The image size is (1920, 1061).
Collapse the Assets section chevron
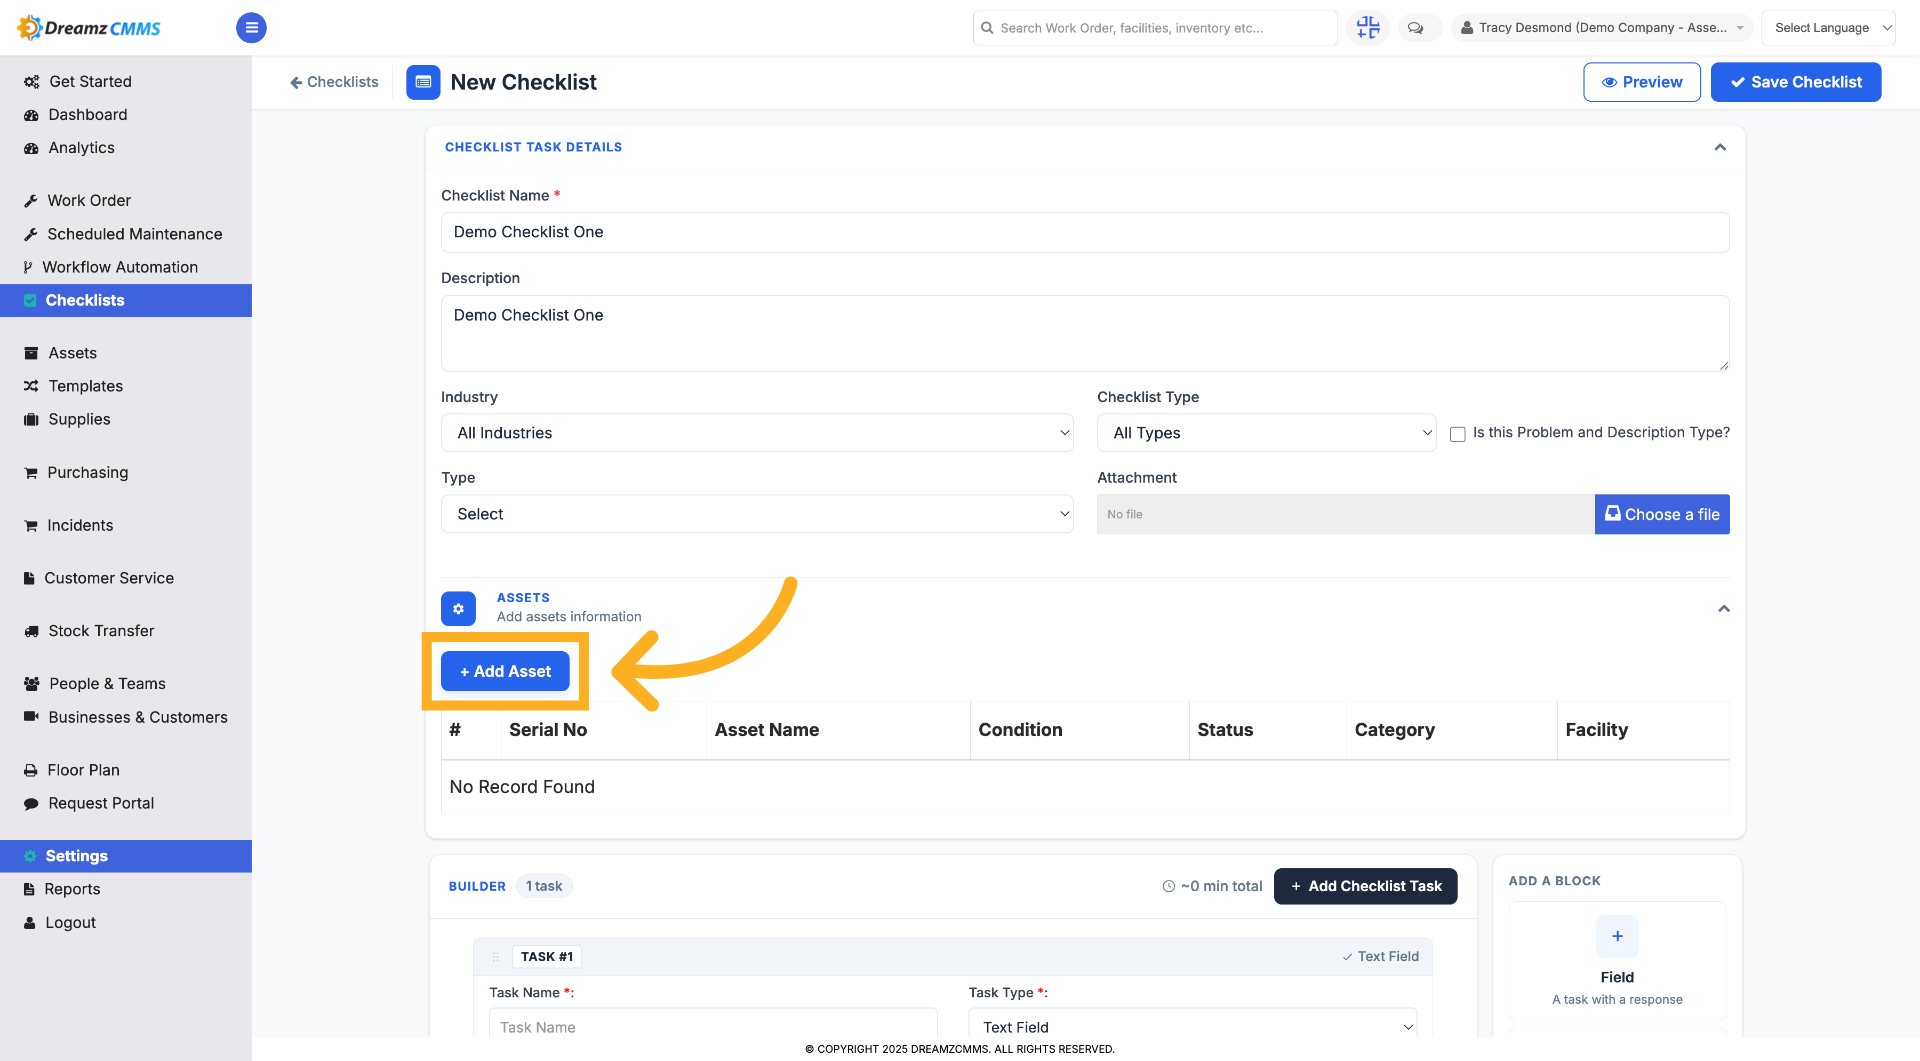pos(1723,608)
